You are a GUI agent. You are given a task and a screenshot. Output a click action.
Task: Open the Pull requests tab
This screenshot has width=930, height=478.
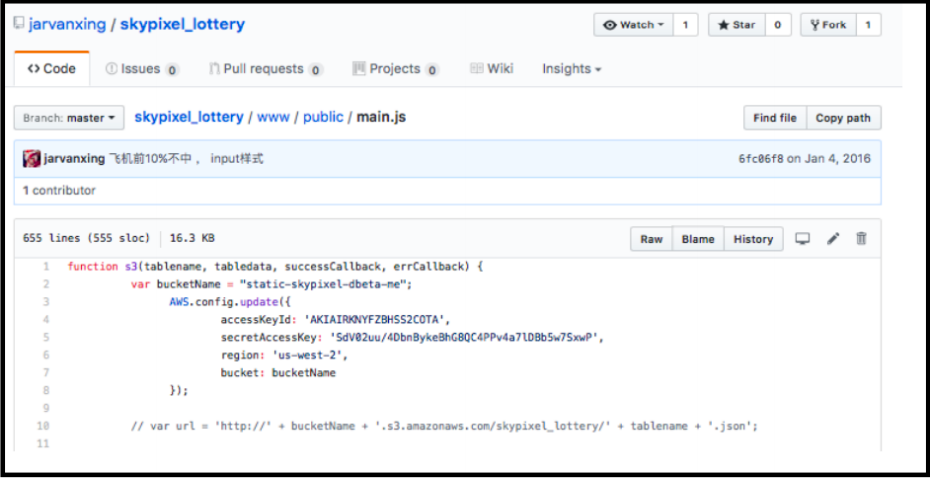pyautogui.click(x=265, y=69)
